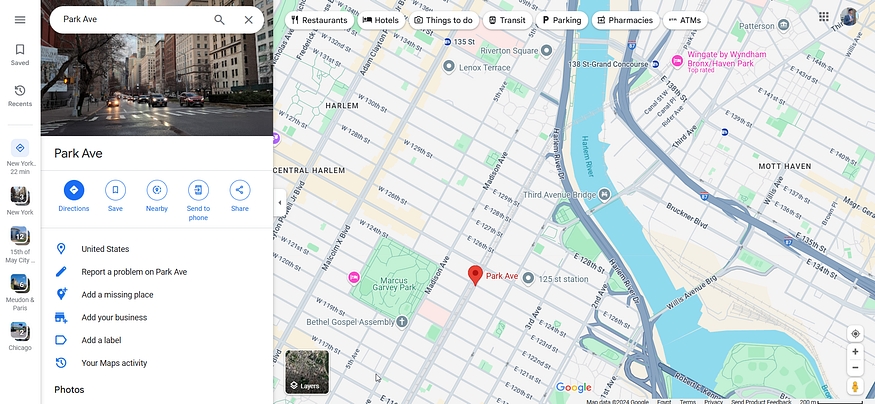875x404 pixels.
Task: Zoom in with the plus button
Action: (855, 352)
